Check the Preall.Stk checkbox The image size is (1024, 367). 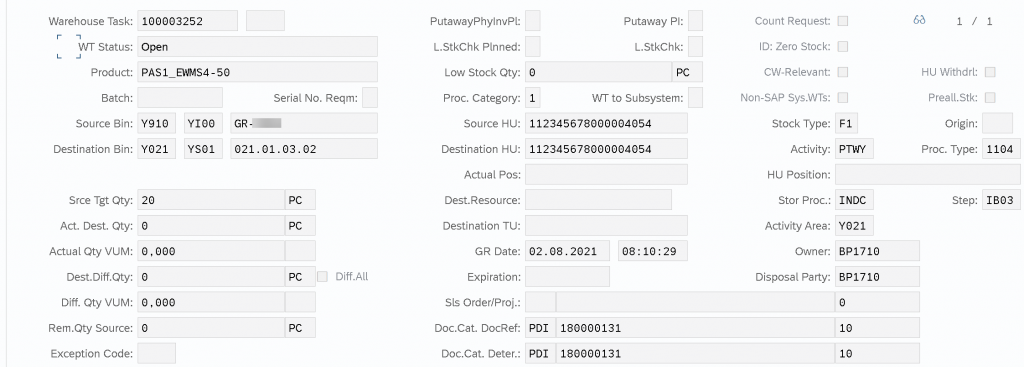pyautogui.click(x=990, y=97)
